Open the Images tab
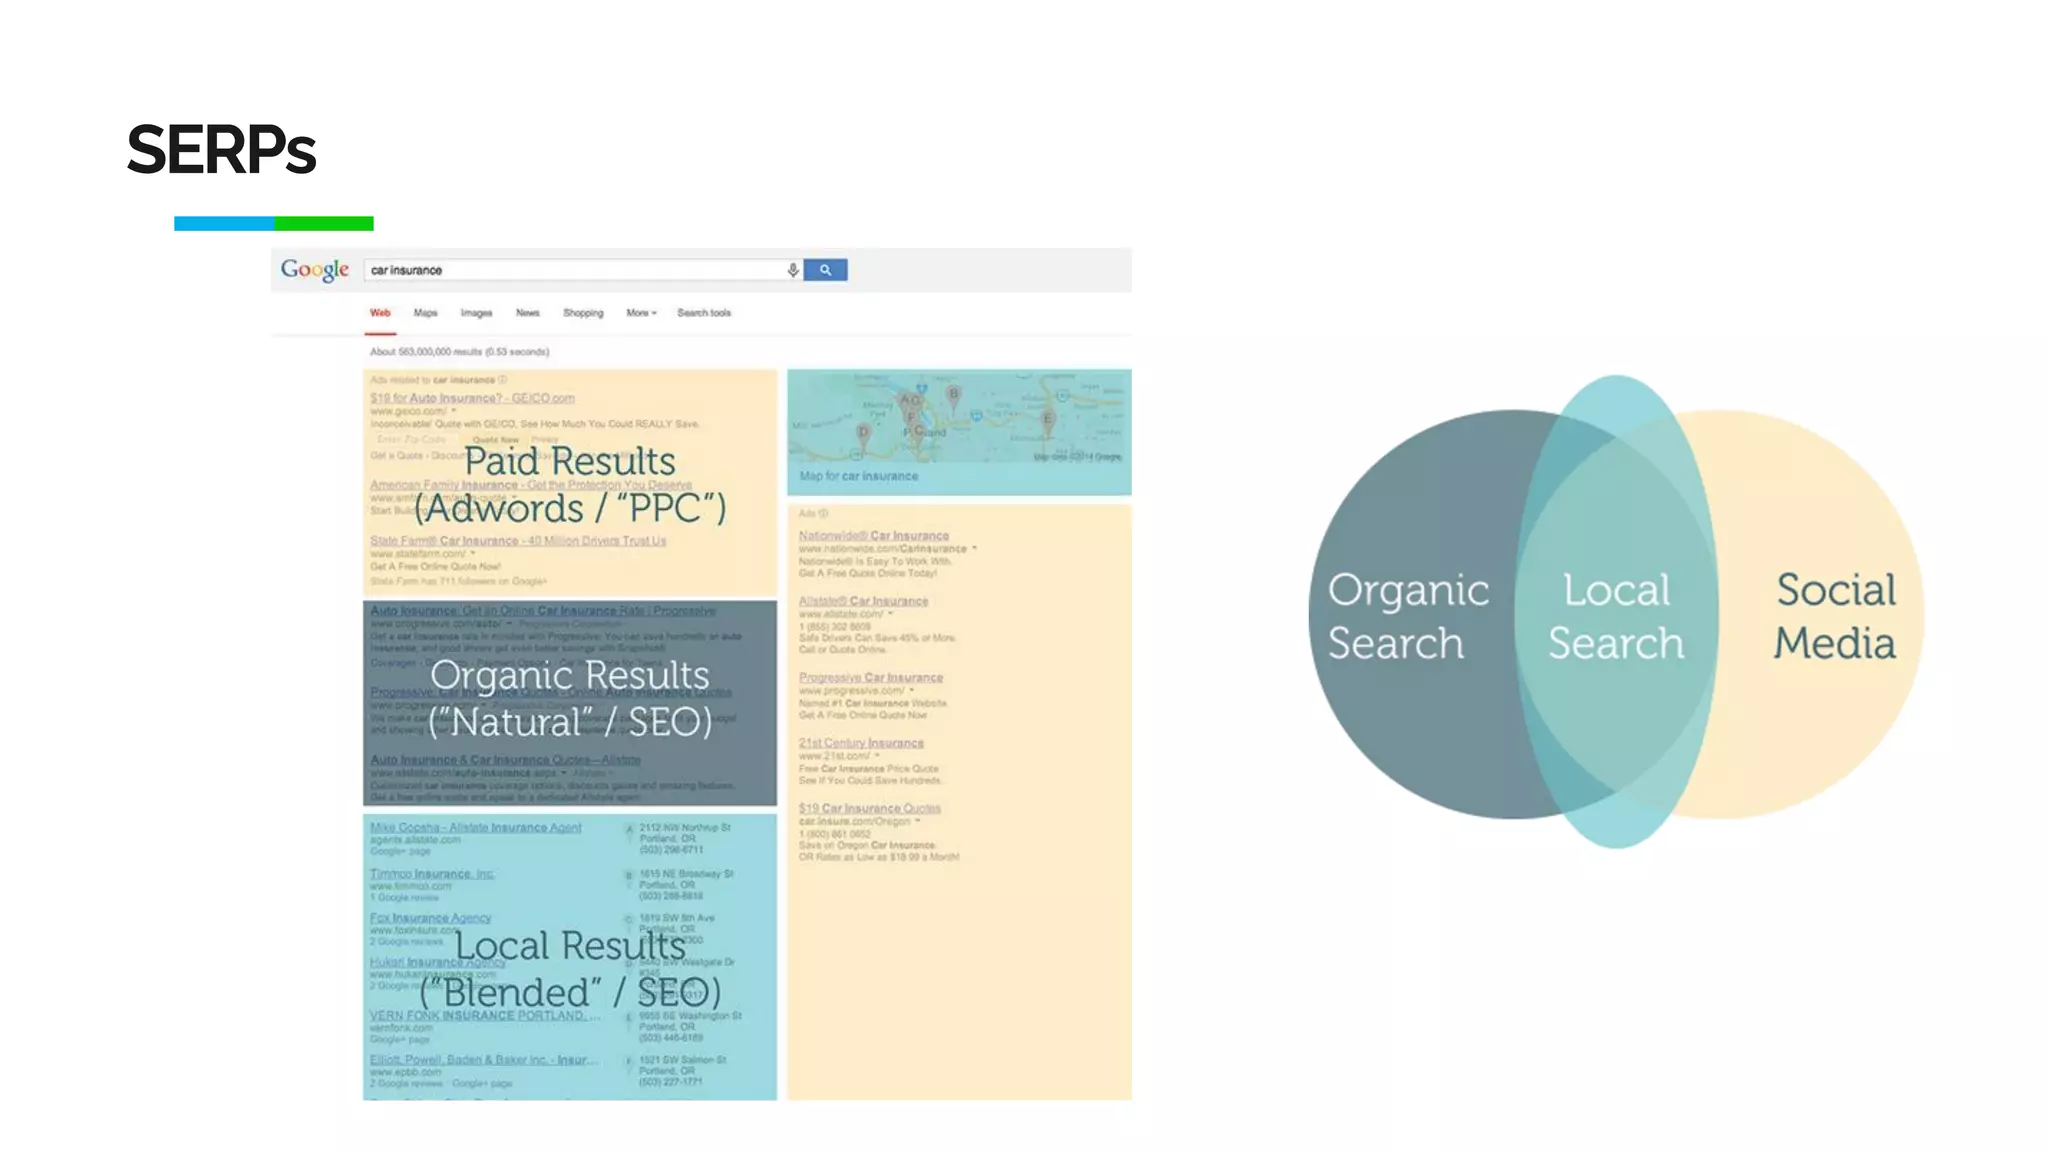Viewport: 2048px width, 1152px height. pos(476,313)
